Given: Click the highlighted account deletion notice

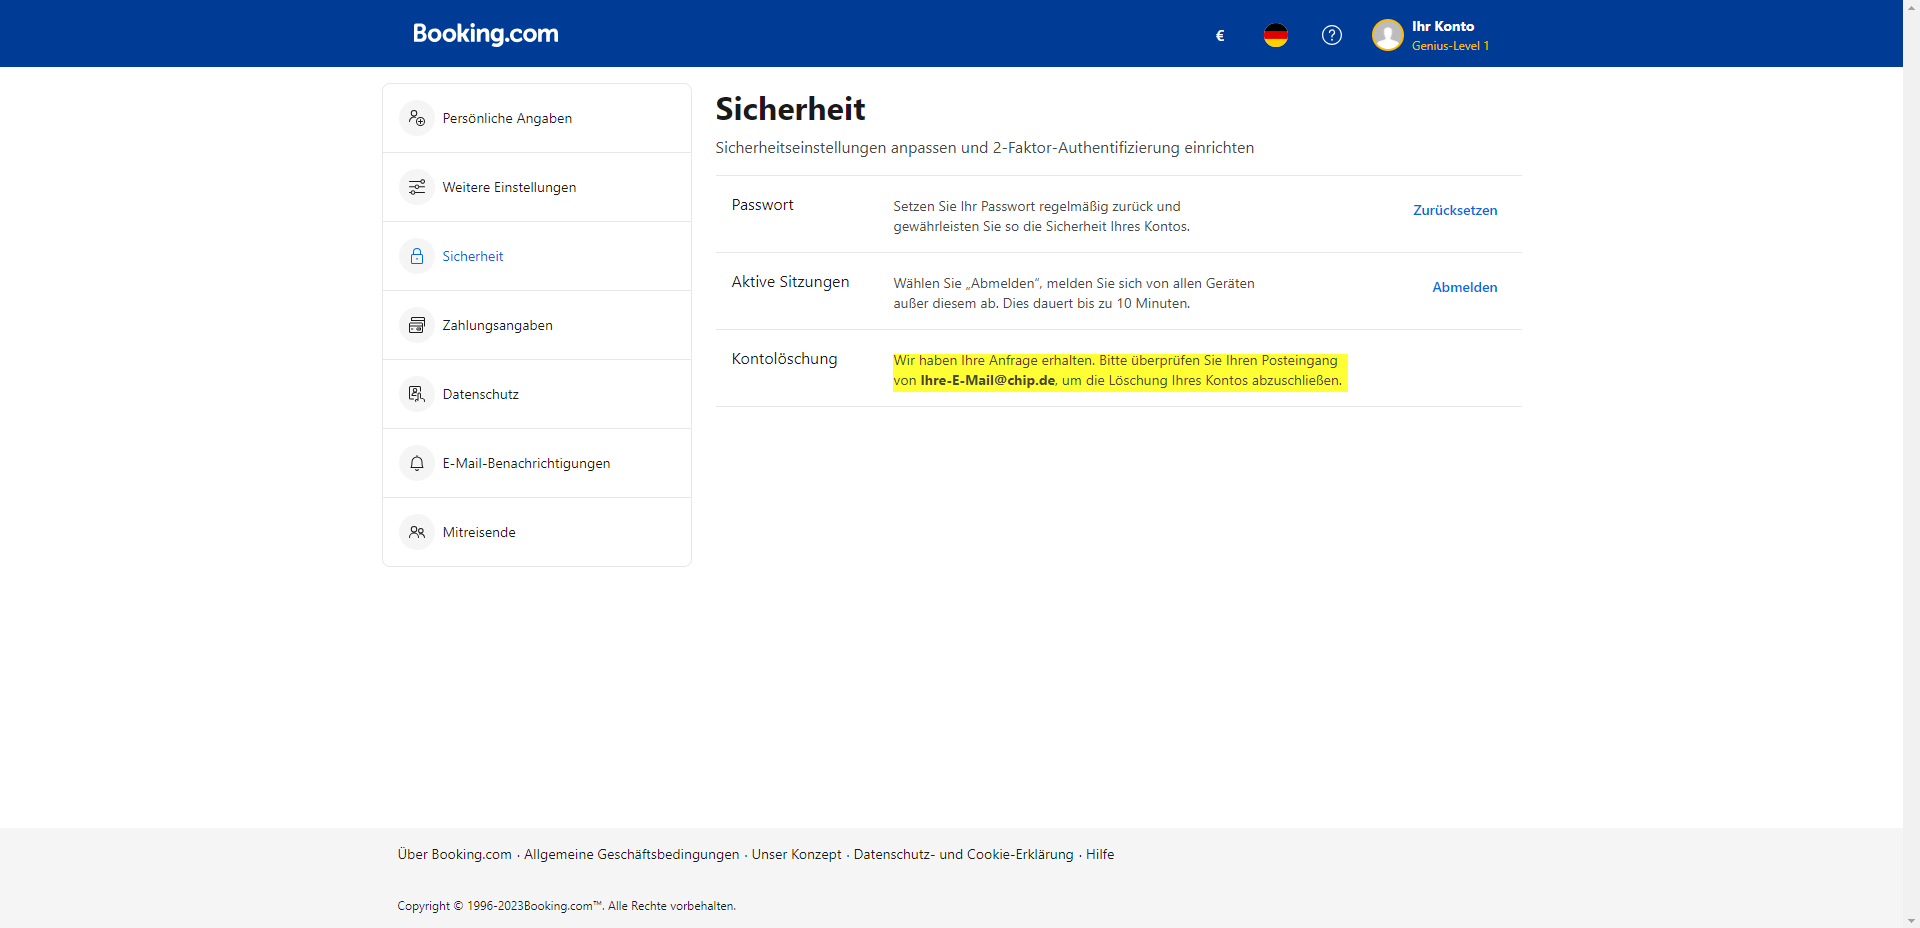Looking at the screenshot, I should [x=1118, y=370].
